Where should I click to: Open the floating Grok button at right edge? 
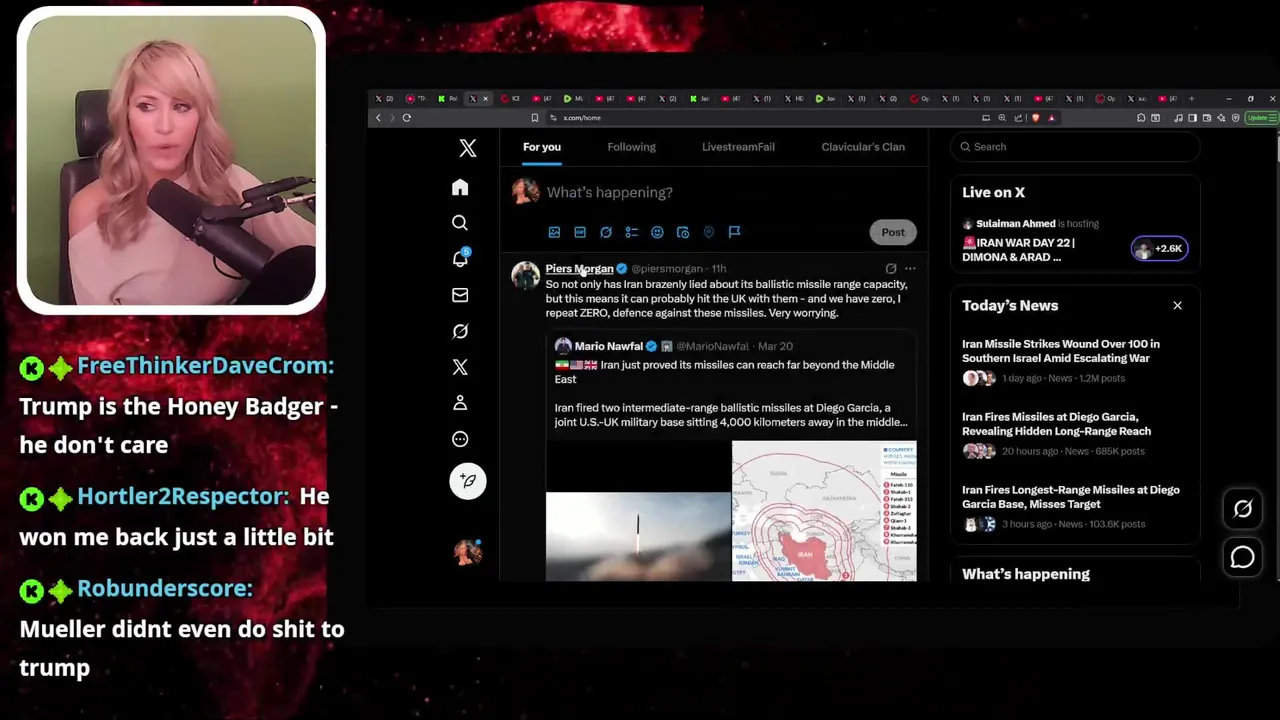1242,509
